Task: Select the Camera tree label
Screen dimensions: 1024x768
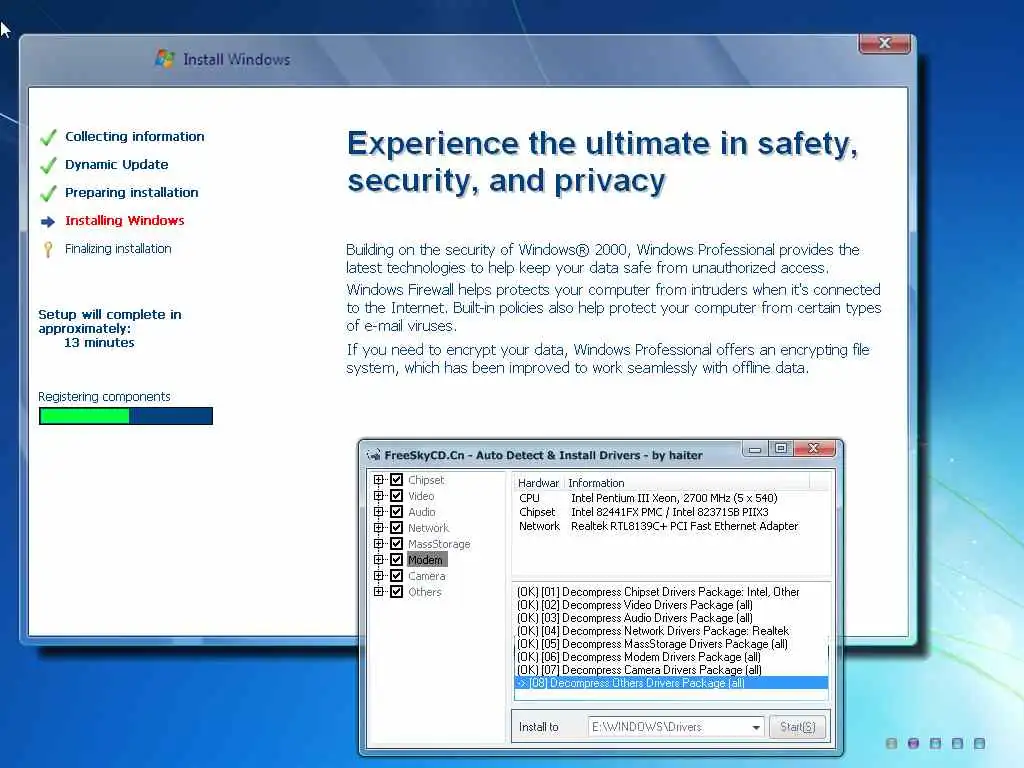Action: [x=427, y=575]
